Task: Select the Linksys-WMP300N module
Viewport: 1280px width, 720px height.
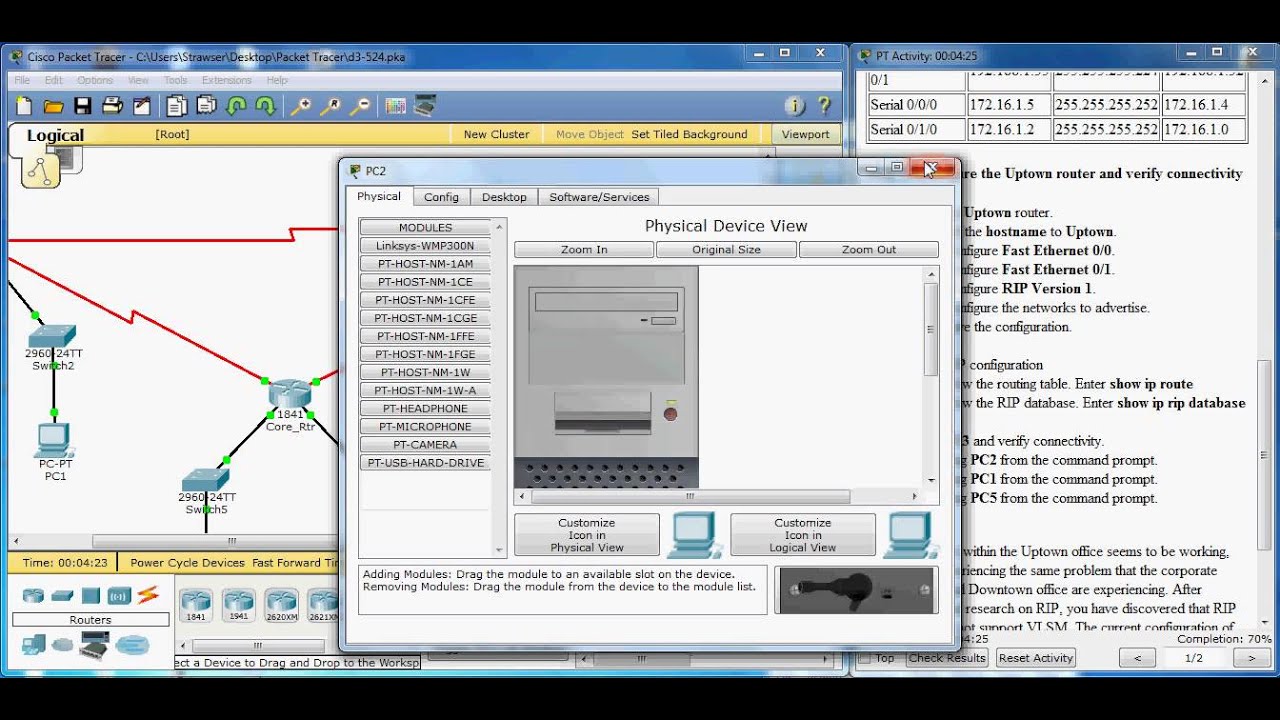Action: (425, 246)
